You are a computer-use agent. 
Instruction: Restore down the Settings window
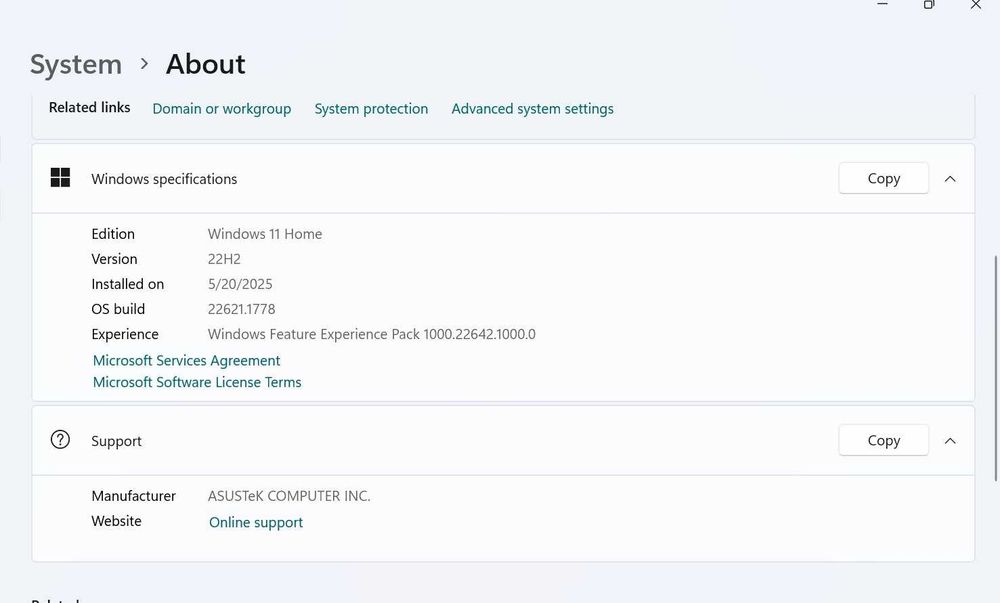[929, 5]
